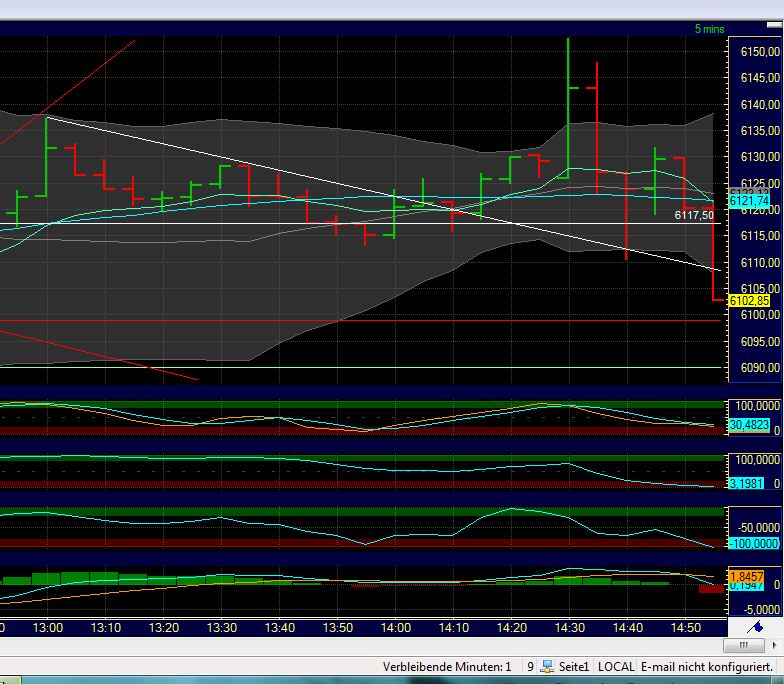Click the horizontal scrollbar right arrow

click(x=775, y=647)
